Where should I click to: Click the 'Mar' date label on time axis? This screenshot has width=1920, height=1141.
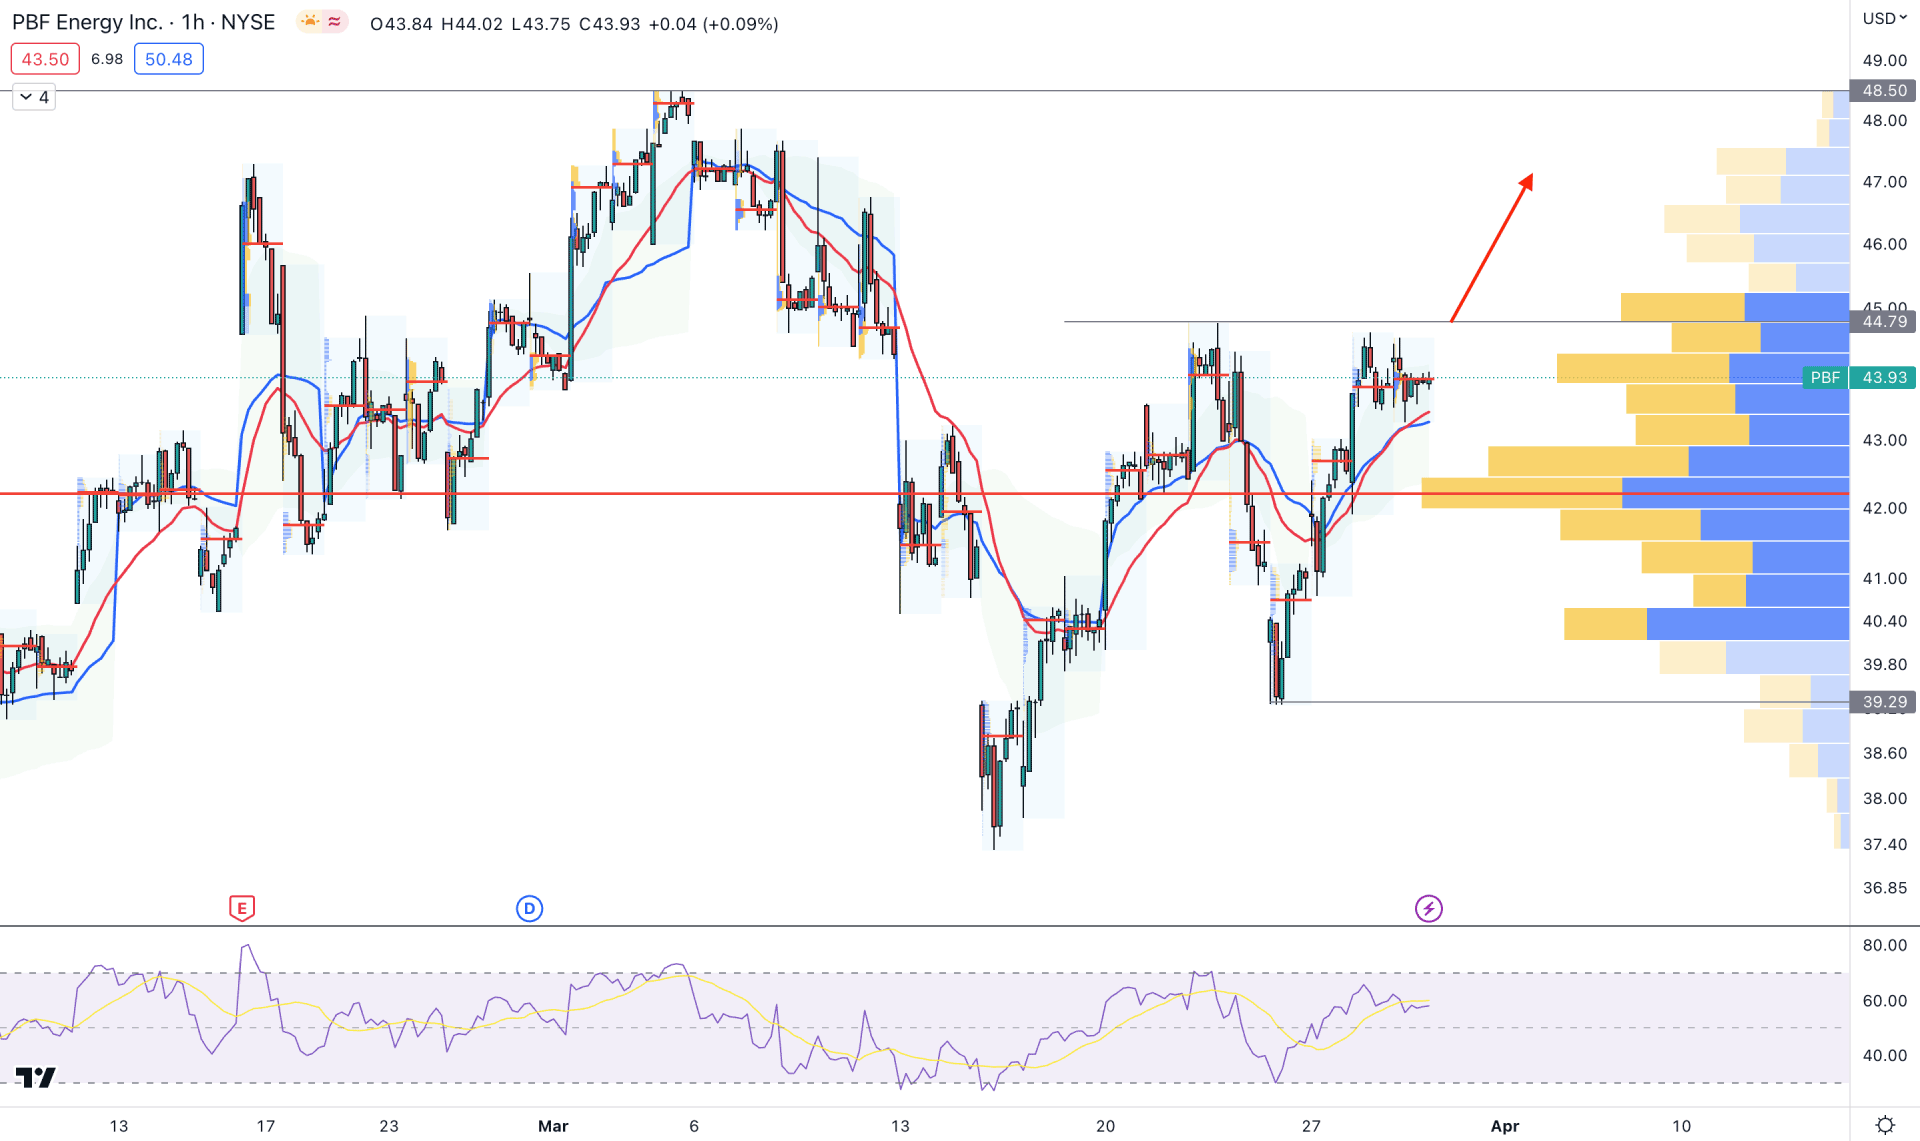(553, 1126)
